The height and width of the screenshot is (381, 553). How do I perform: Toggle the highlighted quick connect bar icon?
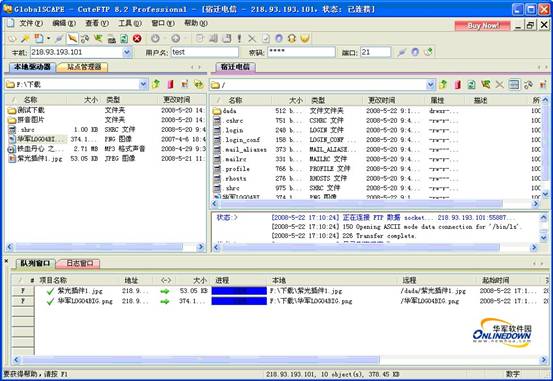pos(72,38)
